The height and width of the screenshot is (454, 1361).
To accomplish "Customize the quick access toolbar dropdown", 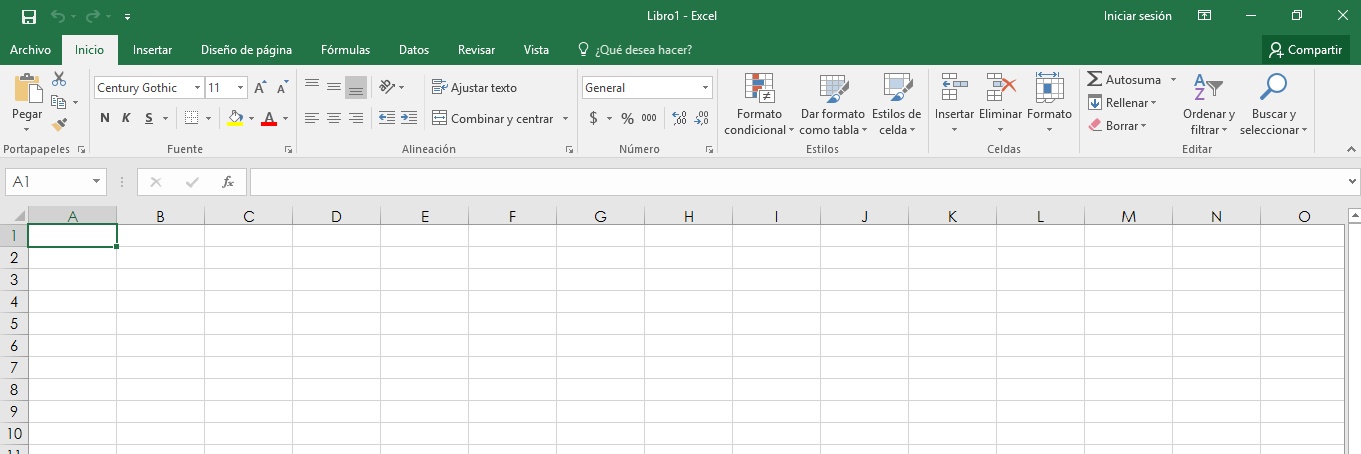I will 127,17.
